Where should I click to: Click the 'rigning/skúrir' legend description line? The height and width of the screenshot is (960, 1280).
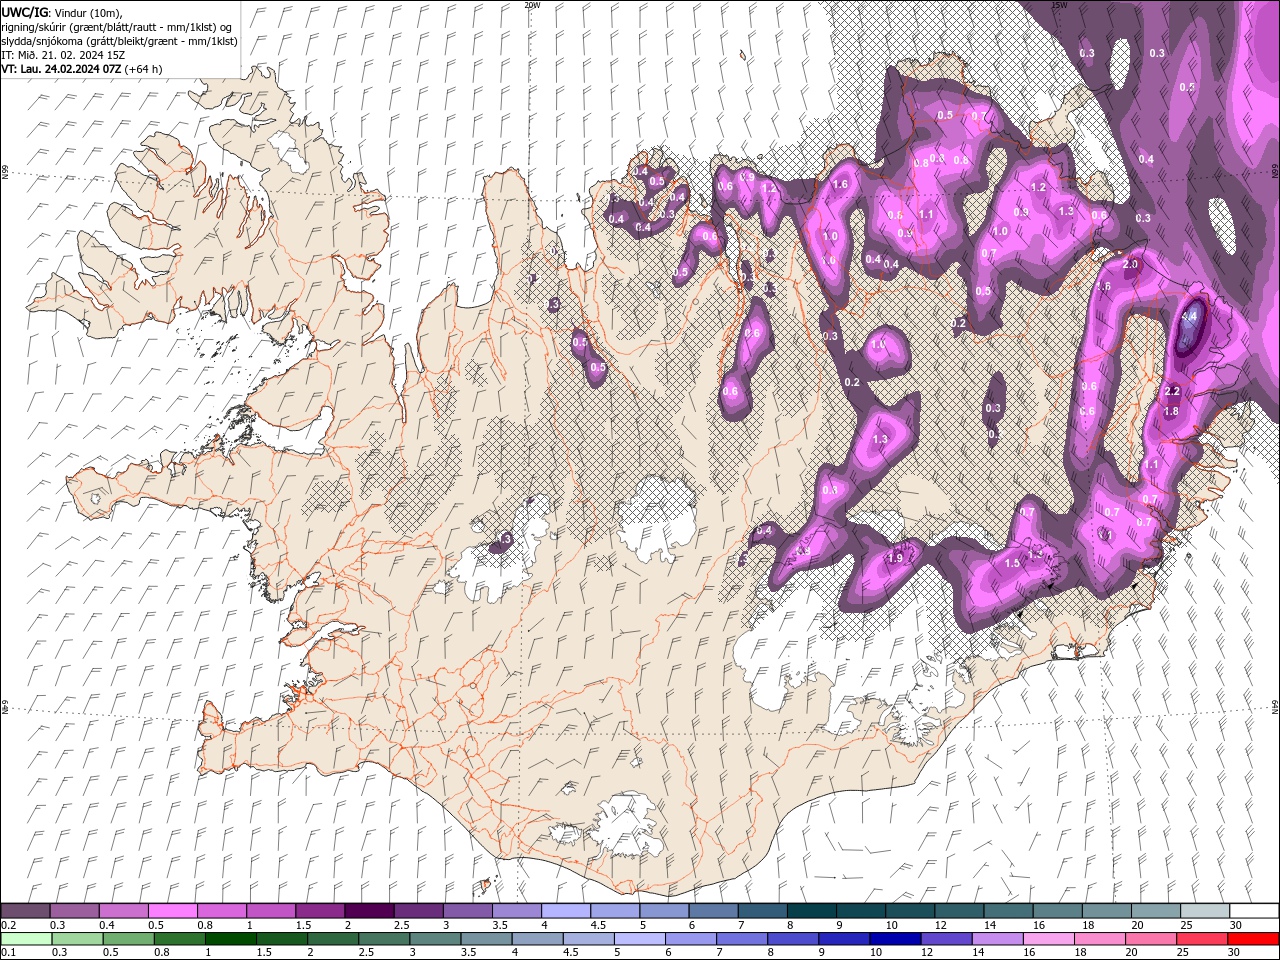click(x=118, y=26)
